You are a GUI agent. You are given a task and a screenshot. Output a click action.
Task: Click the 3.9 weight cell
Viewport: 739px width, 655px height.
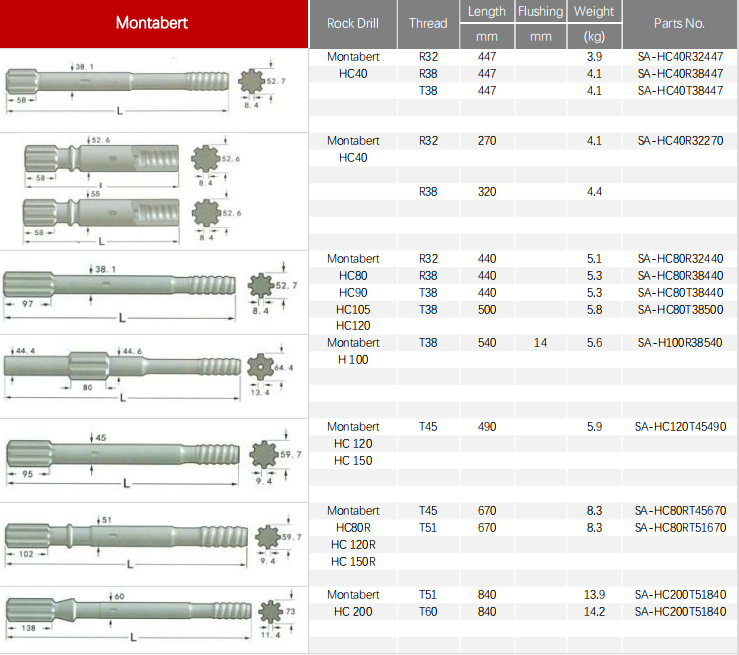[594, 57]
